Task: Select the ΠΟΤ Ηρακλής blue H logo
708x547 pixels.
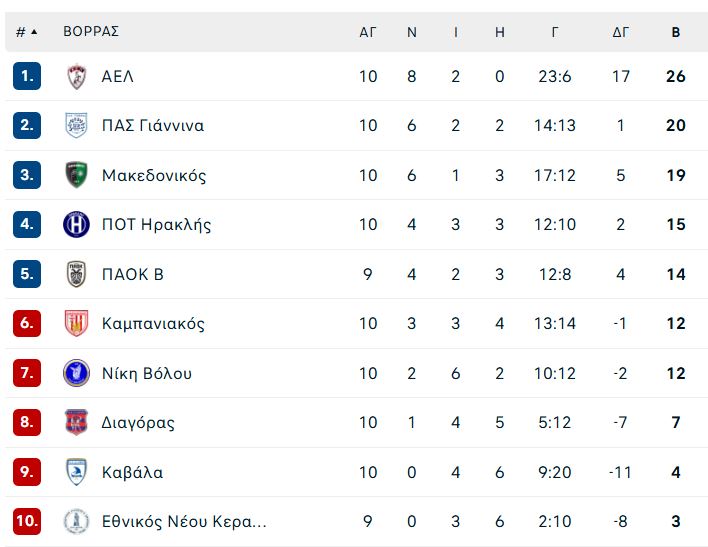Action: [76, 224]
